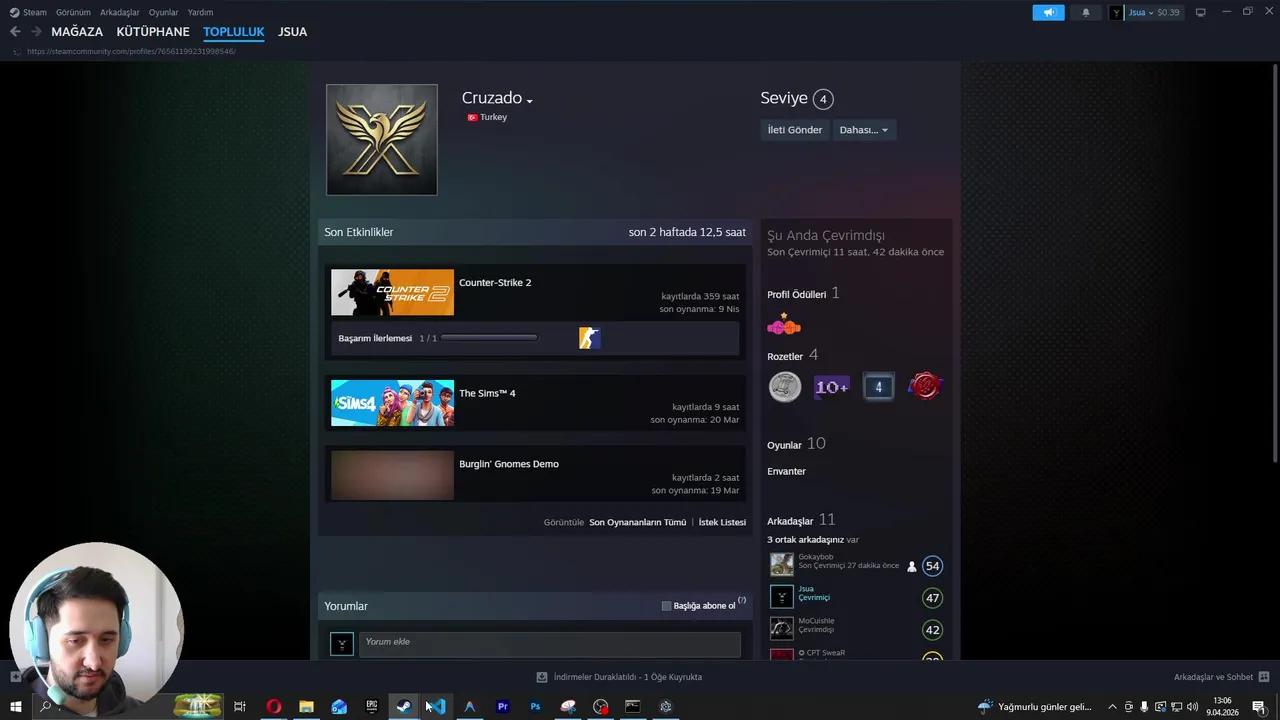Show hidden system tray icons
The height and width of the screenshot is (720, 1280).
tap(1112, 707)
